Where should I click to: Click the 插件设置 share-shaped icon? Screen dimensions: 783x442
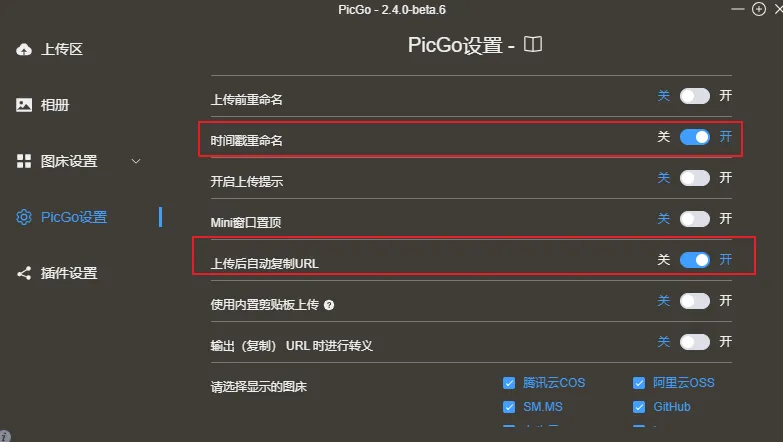[24, 273]
